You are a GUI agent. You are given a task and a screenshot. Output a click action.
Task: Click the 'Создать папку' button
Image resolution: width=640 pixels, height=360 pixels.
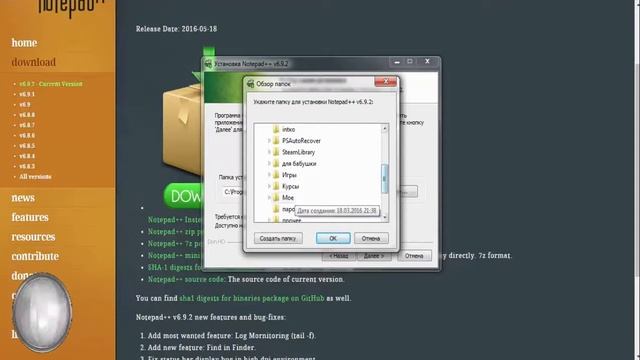pyautogui.click(x=278, y=238)
